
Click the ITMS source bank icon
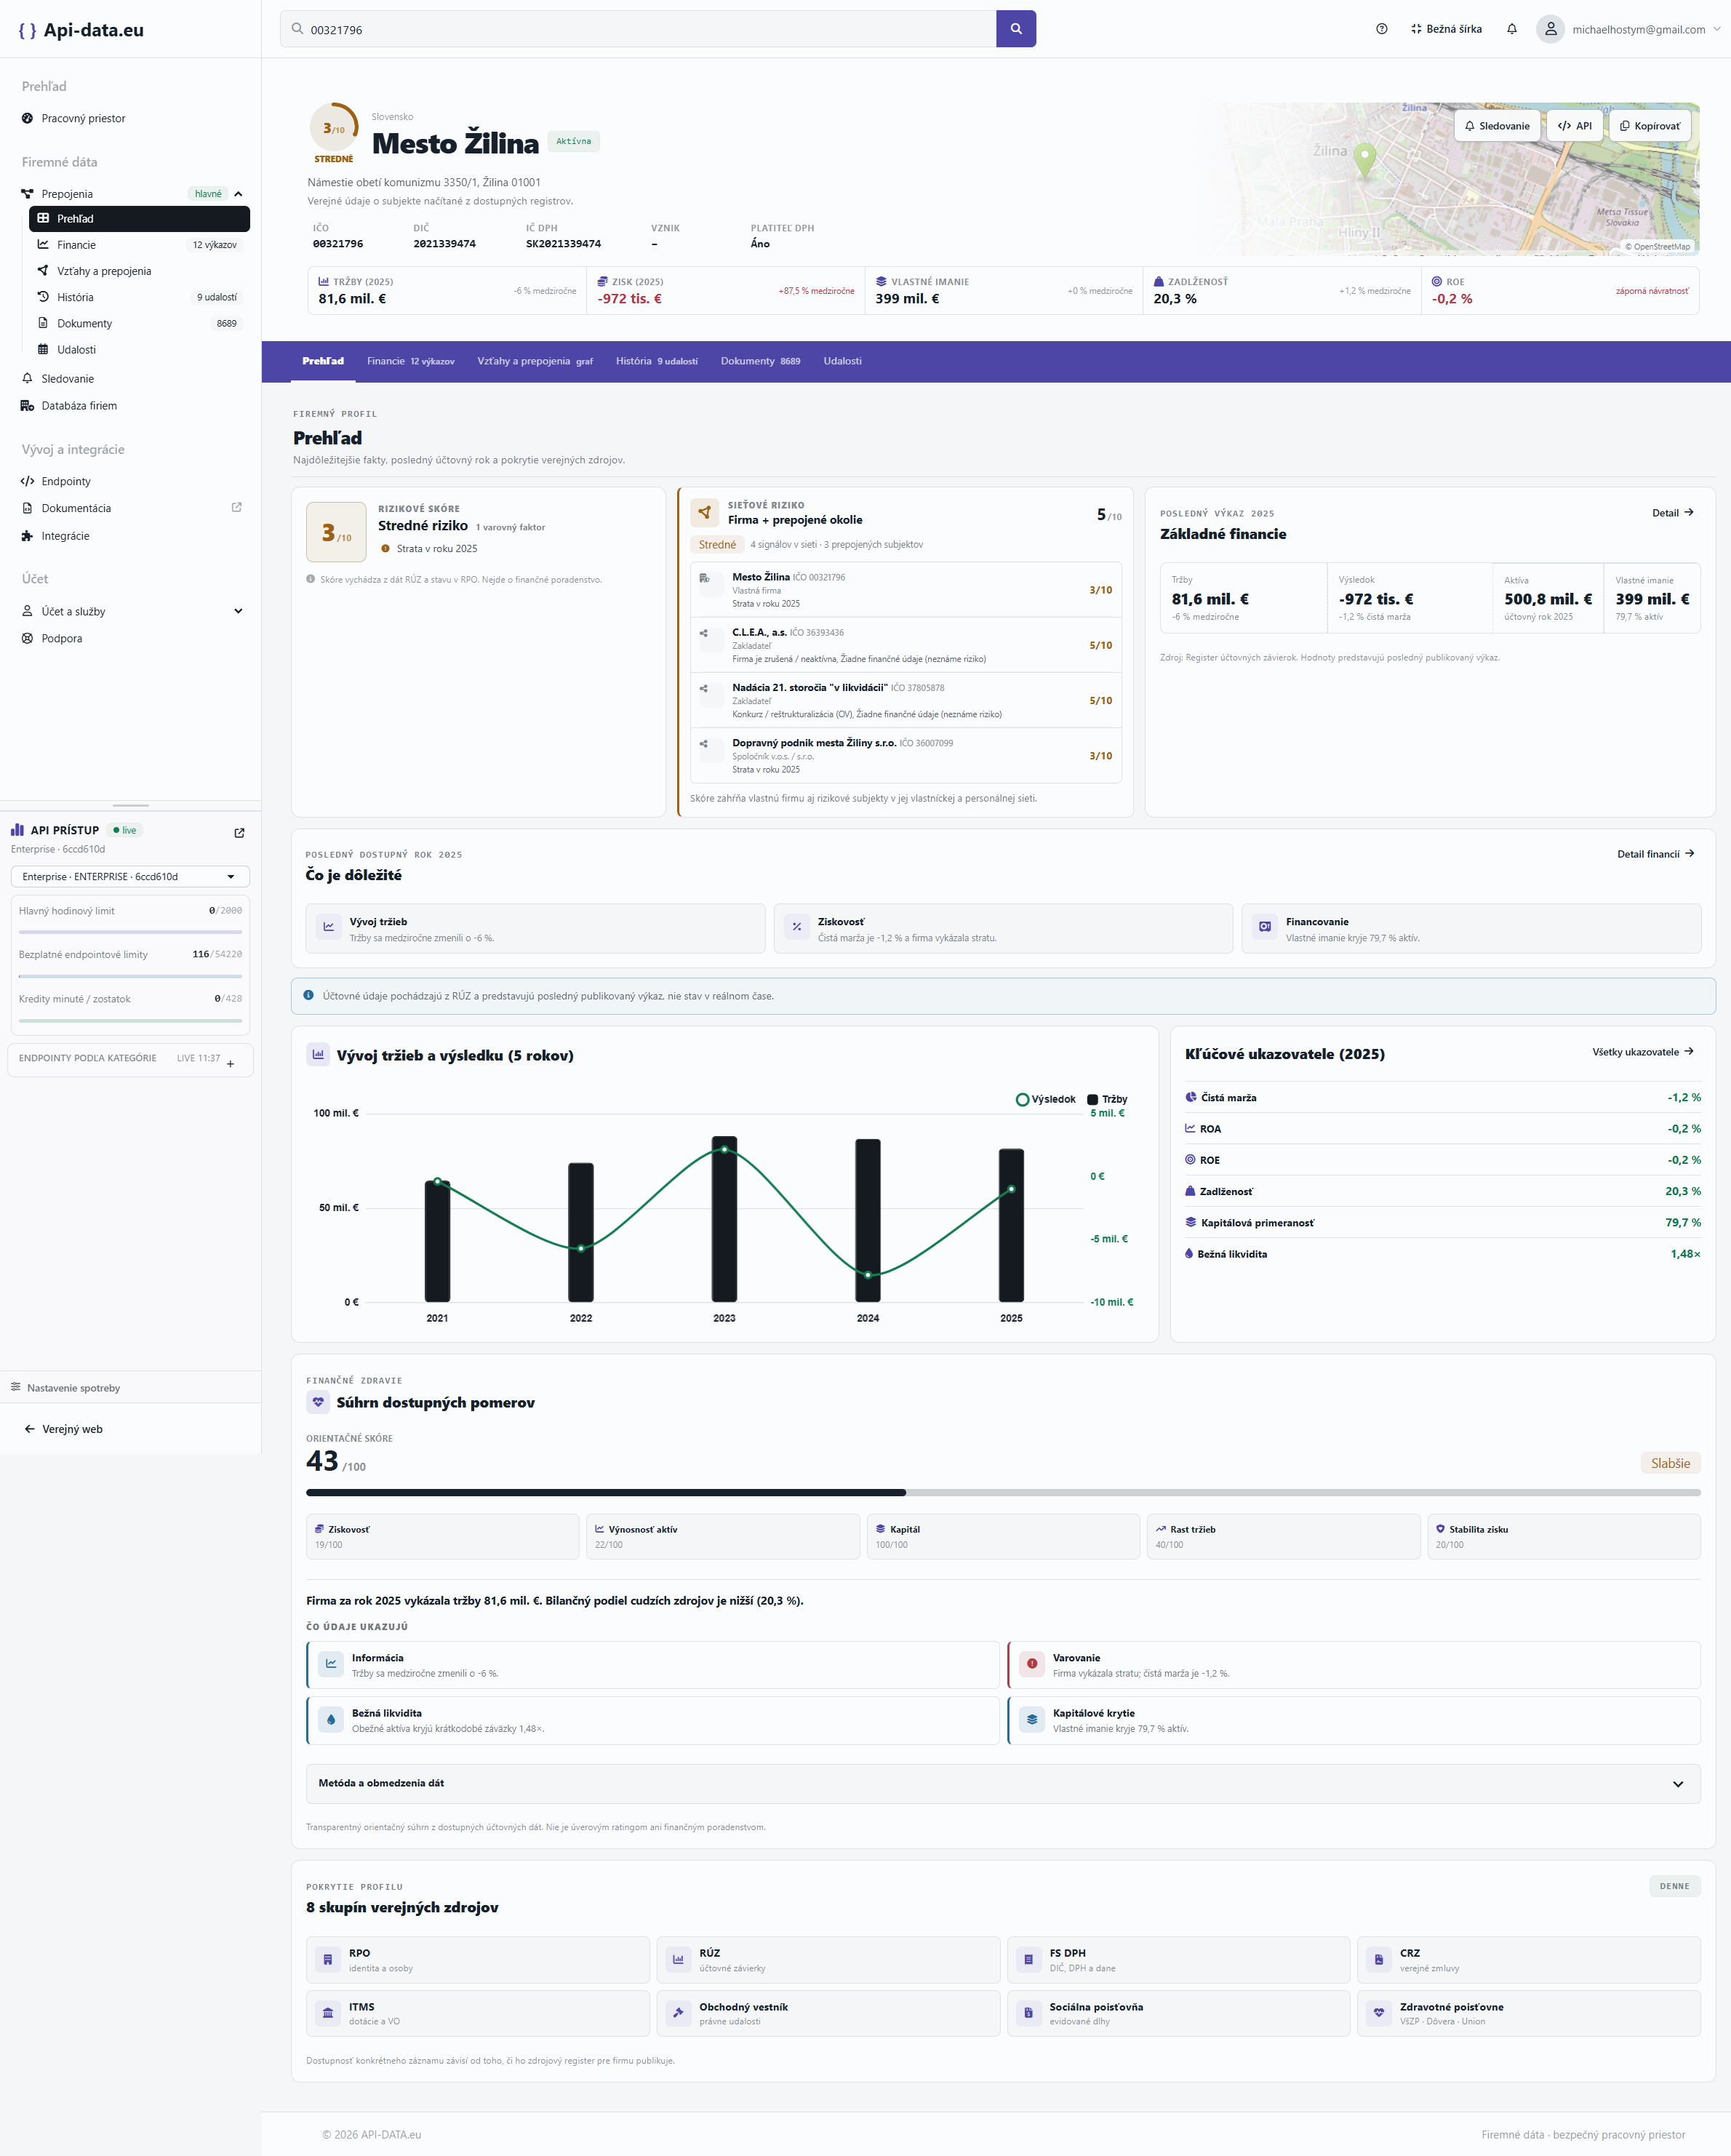[328, 2014]
